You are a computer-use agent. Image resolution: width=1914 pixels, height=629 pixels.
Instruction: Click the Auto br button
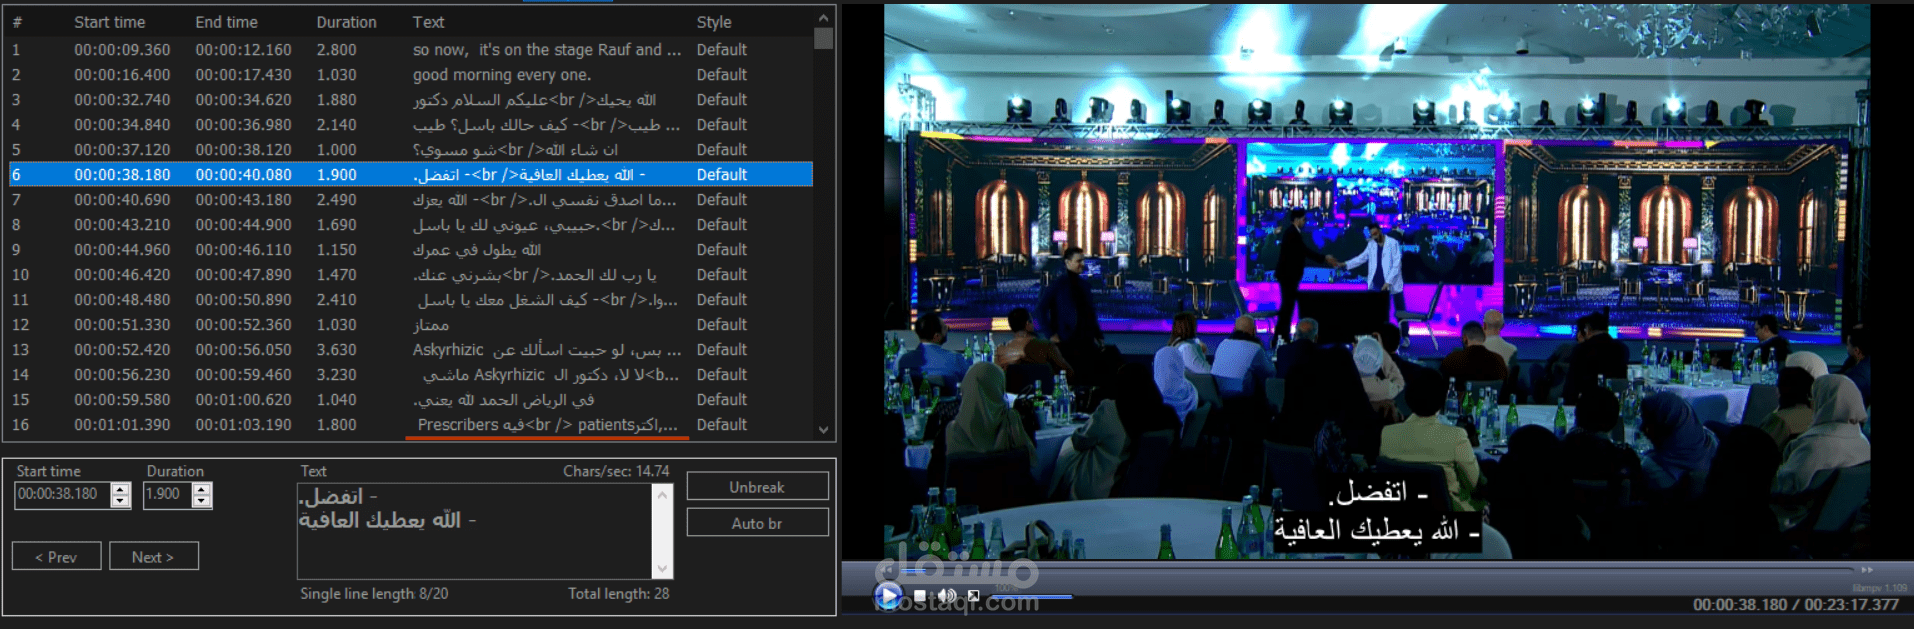click(757, 523)
